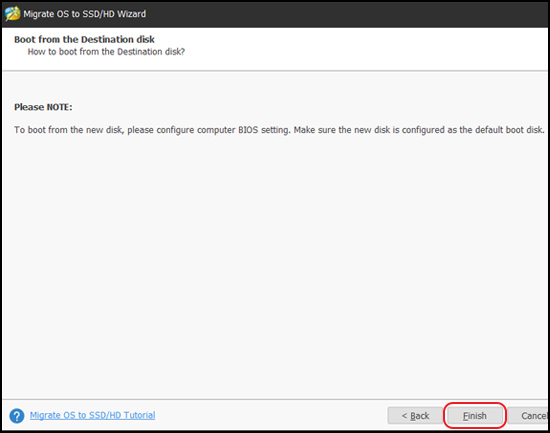Click the blue help question mark icon
Viewport: 550px width, 433px height.
coord(16,416)
